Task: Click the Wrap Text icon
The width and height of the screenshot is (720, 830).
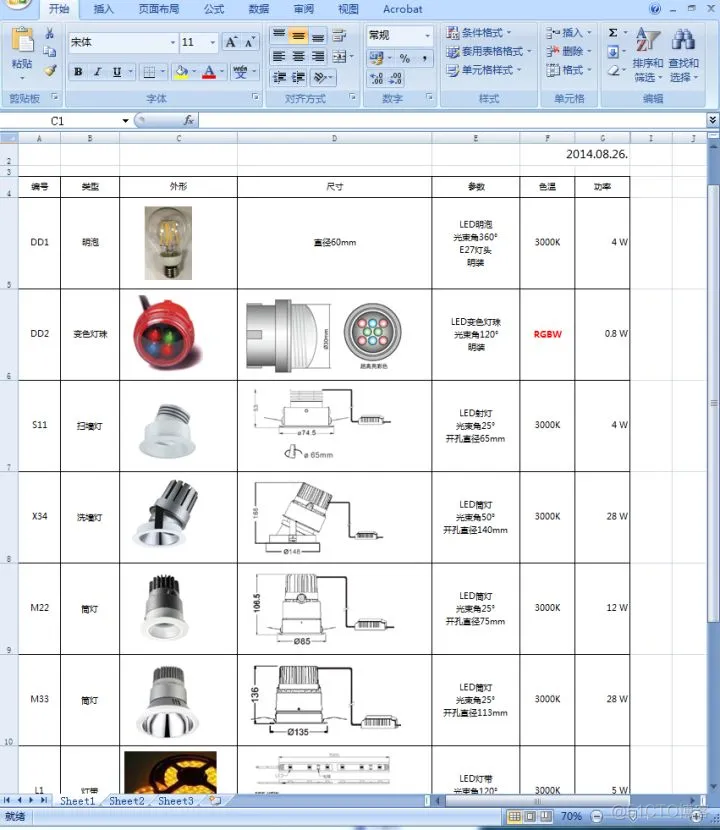Action: click(339, 35)
